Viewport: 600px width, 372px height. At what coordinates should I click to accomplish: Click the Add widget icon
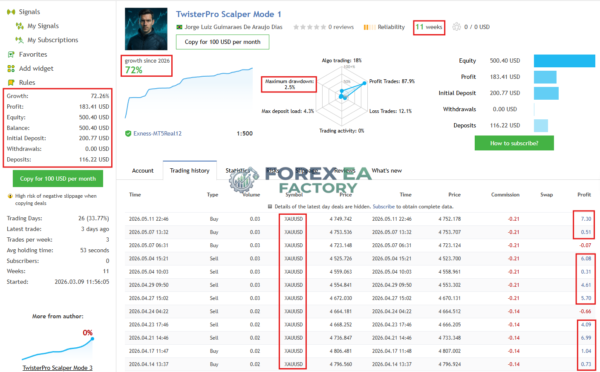[x=11, y=69]
